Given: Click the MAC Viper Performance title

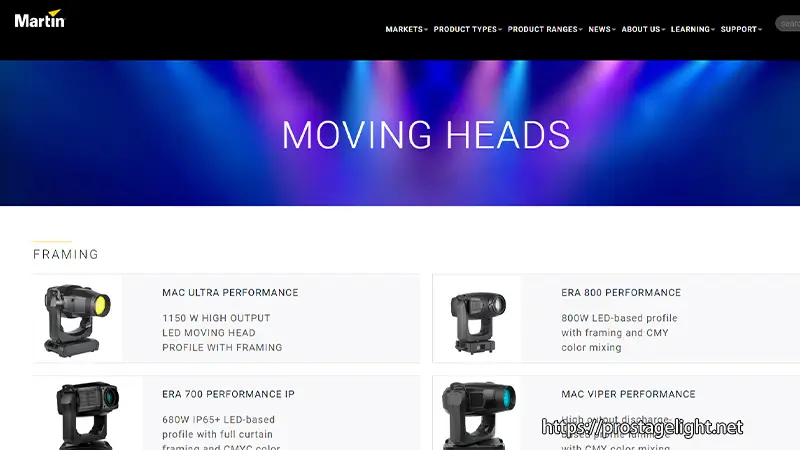Looking at the screenshot, I should [628, 394].
